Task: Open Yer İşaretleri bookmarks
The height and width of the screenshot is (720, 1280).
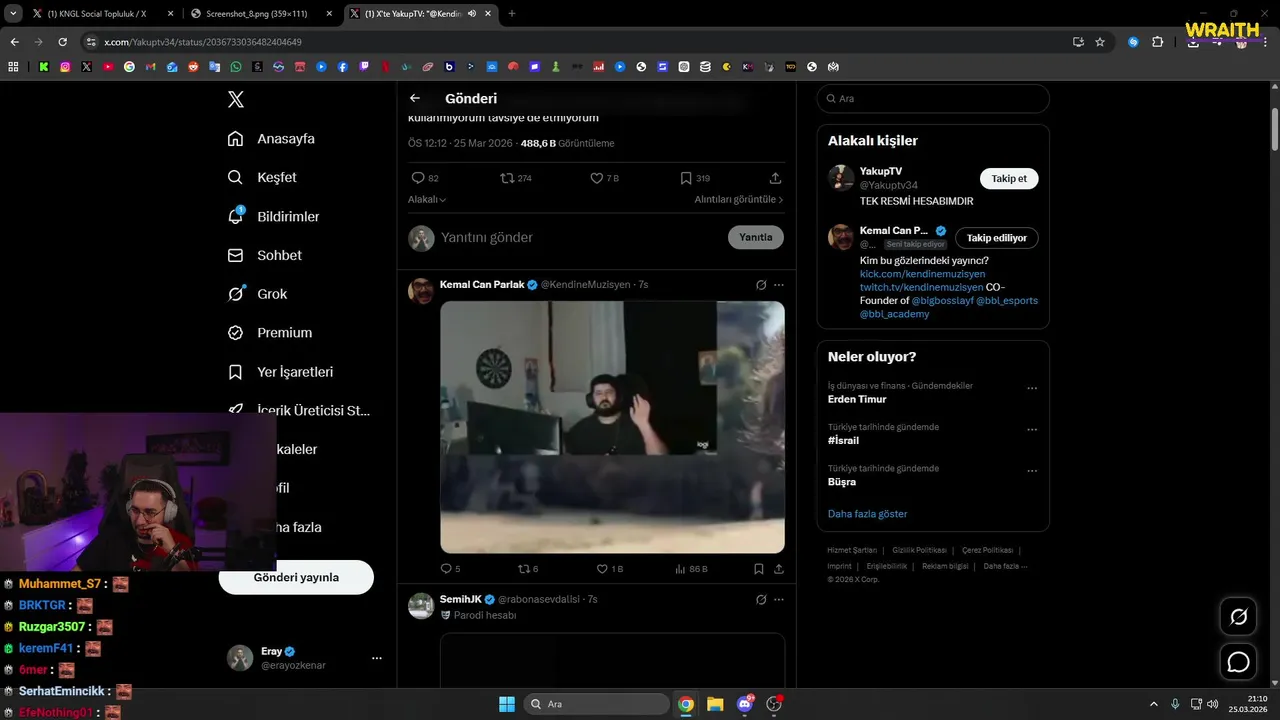Action: [280, 372]
